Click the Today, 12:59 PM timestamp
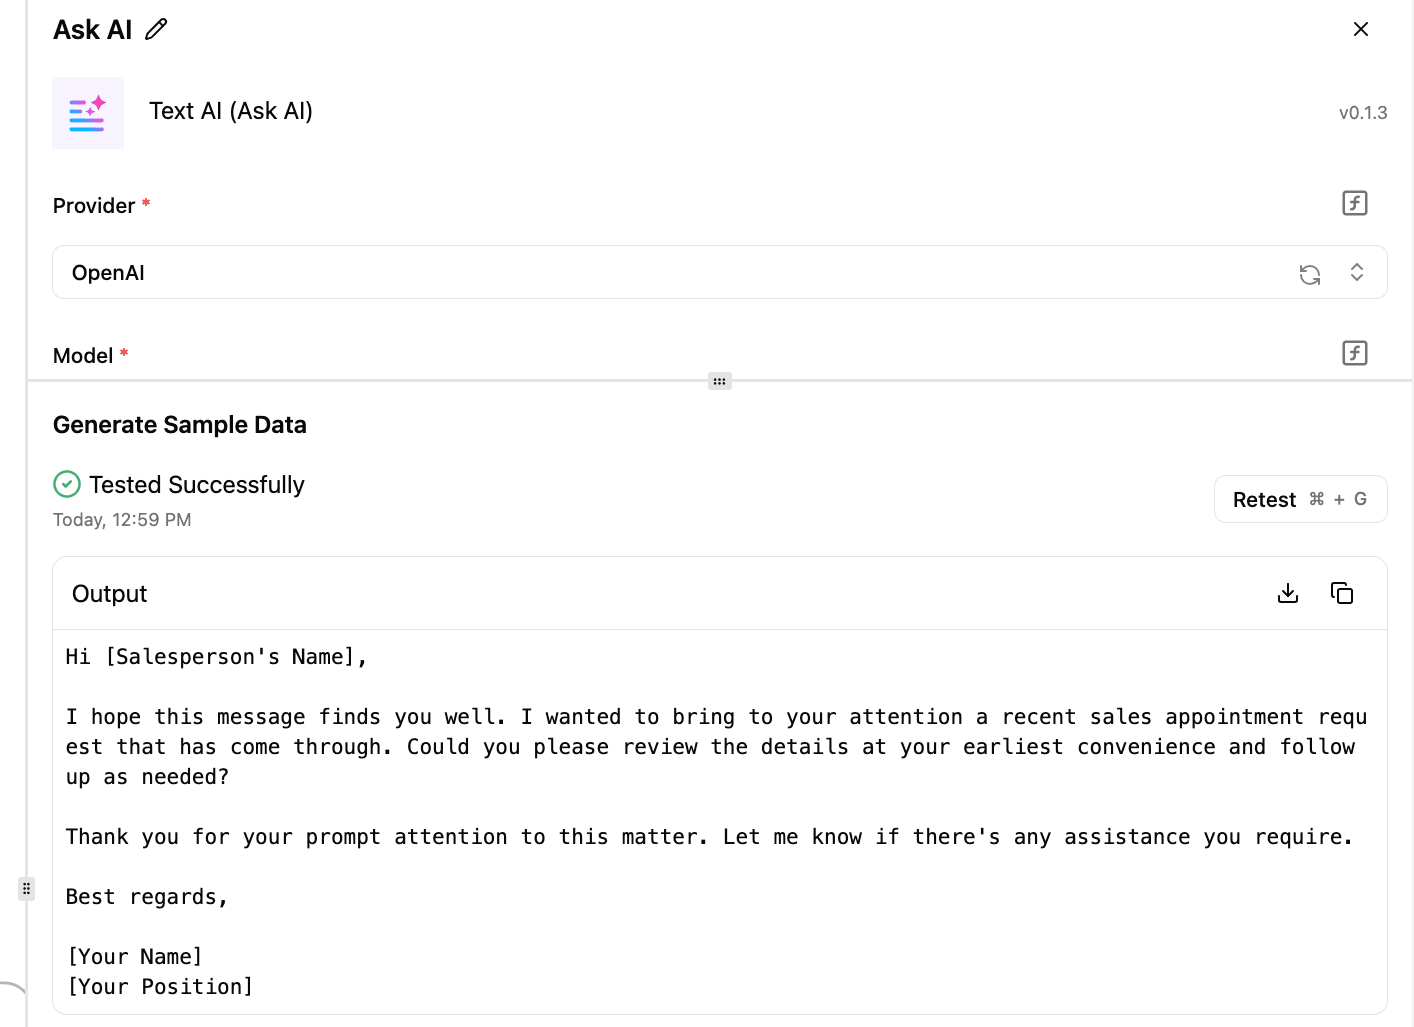This screenshot has width=1414, height=1027. pyautogui.click(x=122, y=520)
